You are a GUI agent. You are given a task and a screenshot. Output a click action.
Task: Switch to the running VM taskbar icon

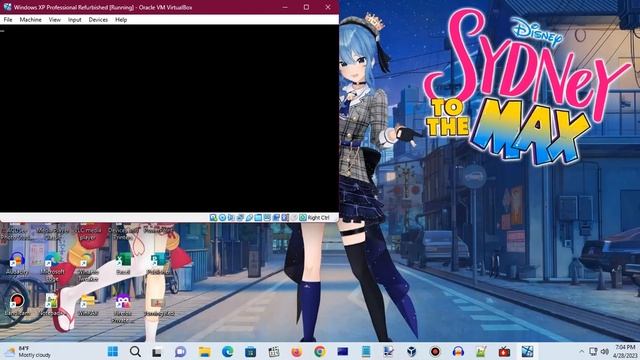click(x=527, y=351)
